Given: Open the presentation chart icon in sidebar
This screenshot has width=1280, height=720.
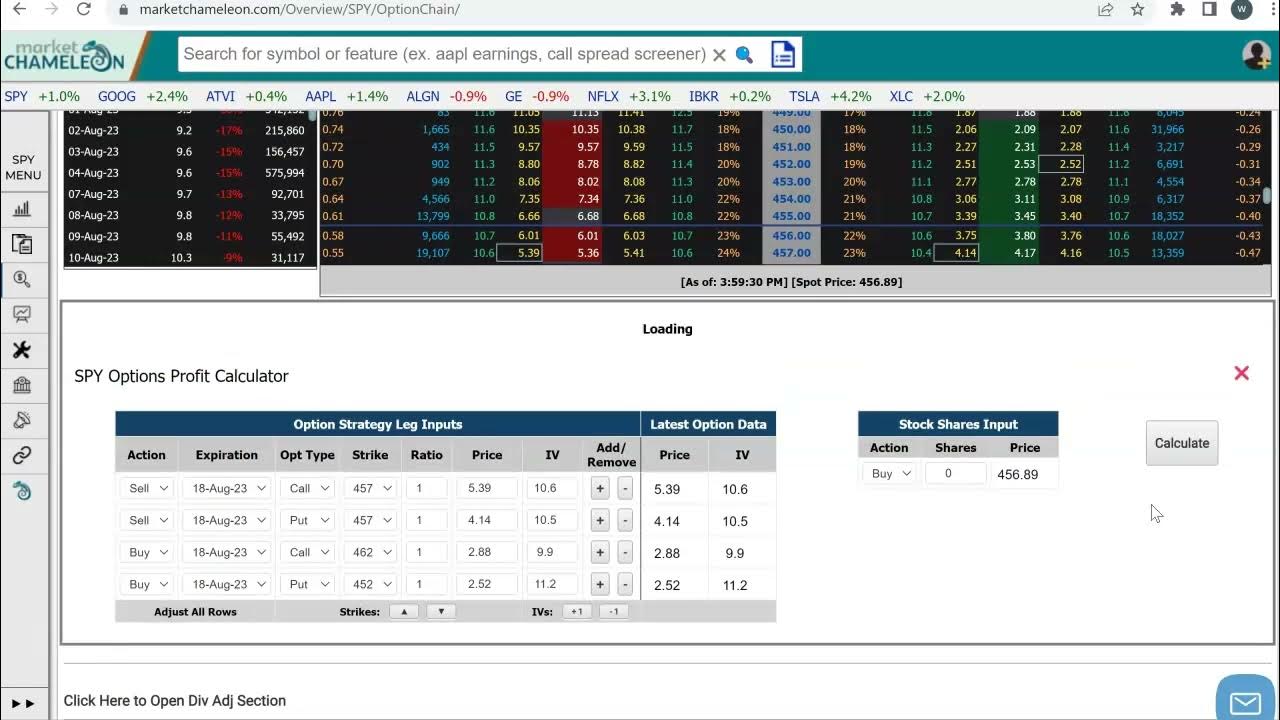Looking at the screenshot, I should 22,314.
